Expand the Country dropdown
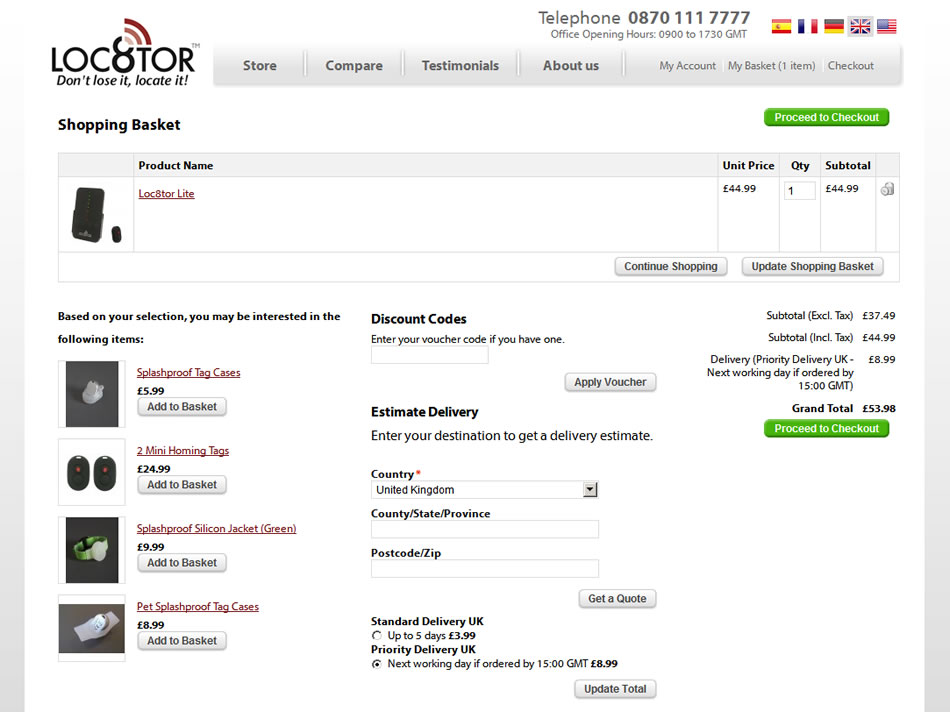 pos(590,490)
